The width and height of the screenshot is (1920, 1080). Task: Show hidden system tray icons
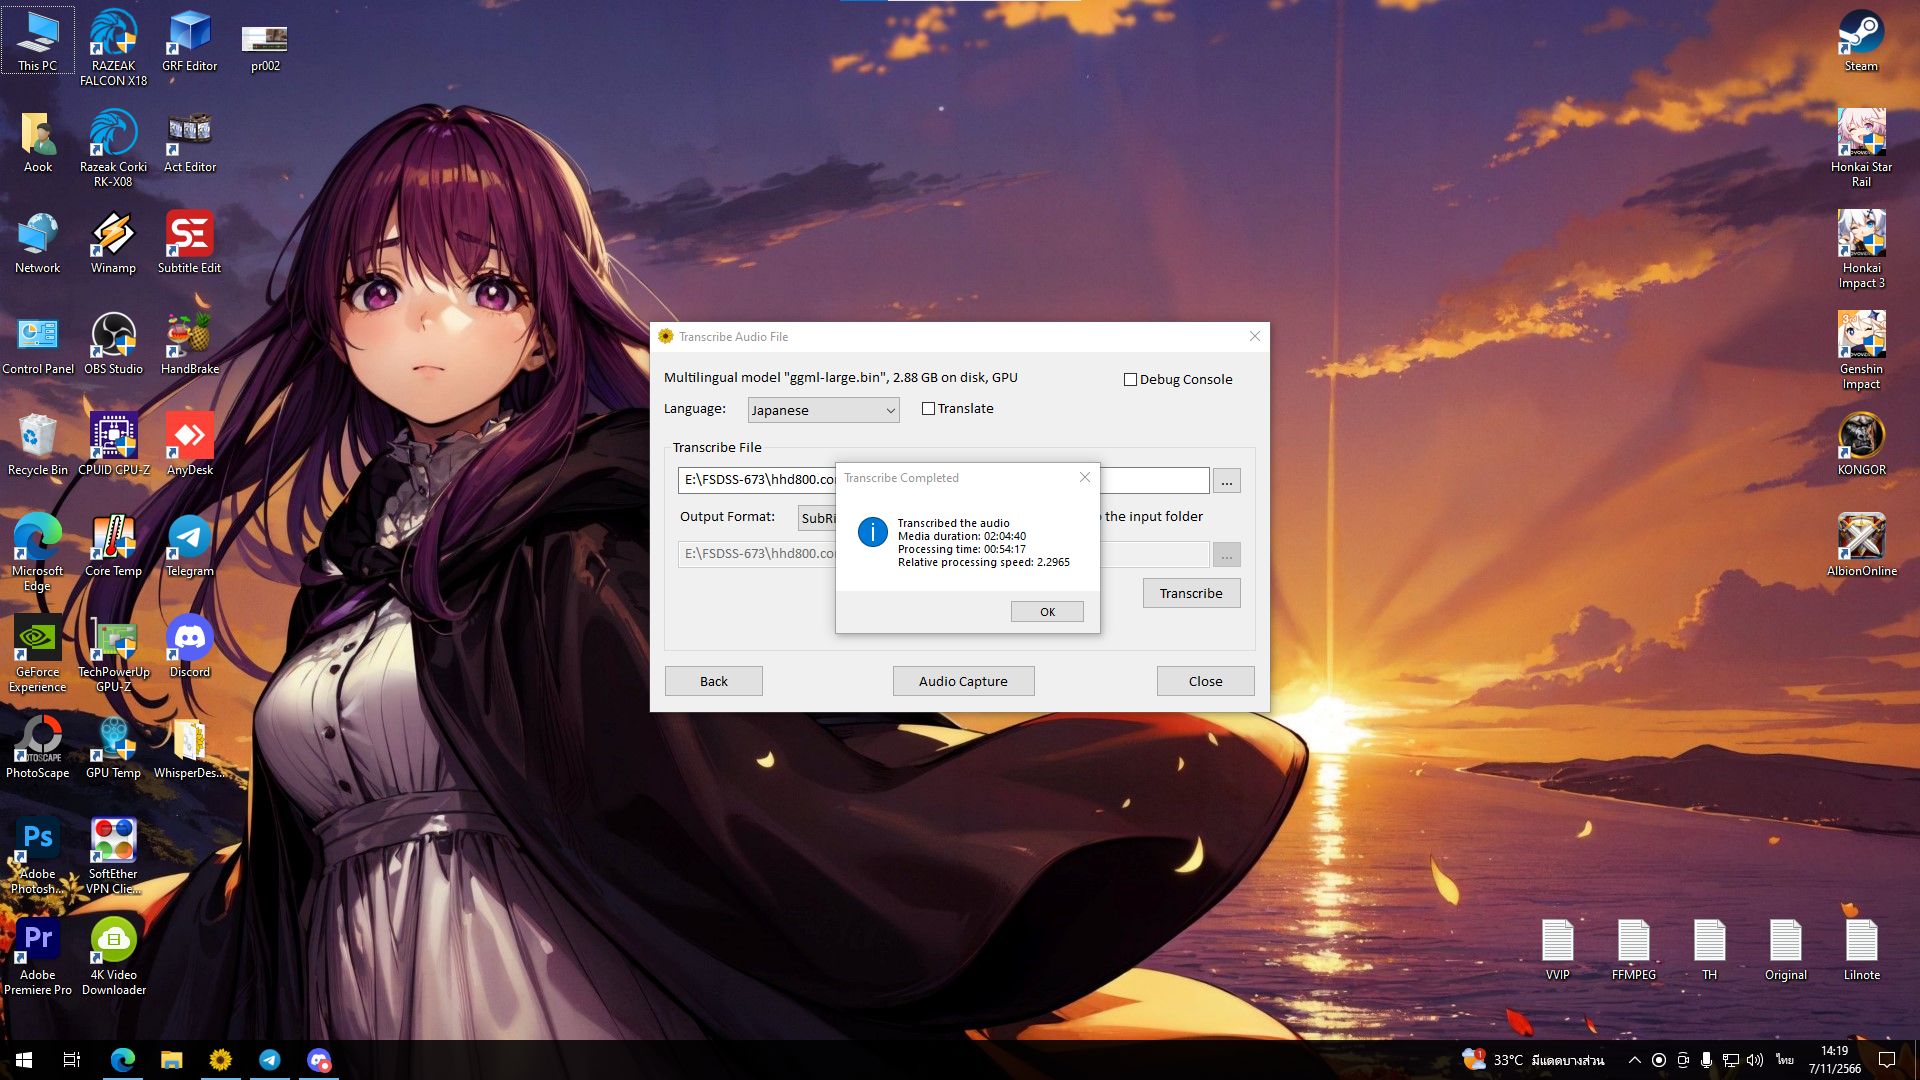pyautogui.click(x=1634, y=1060)
